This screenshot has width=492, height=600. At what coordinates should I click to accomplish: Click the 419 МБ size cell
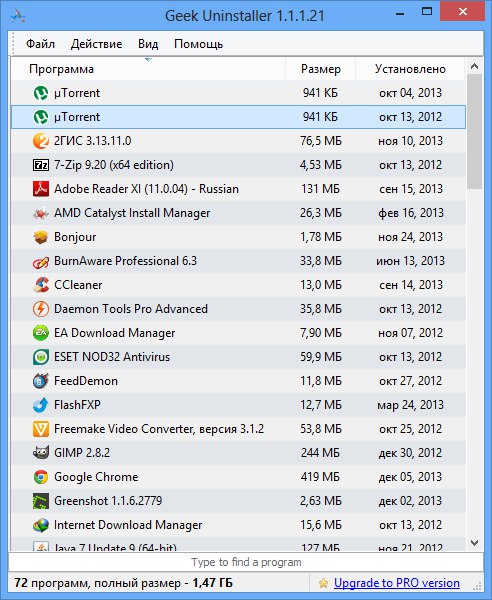320,477
